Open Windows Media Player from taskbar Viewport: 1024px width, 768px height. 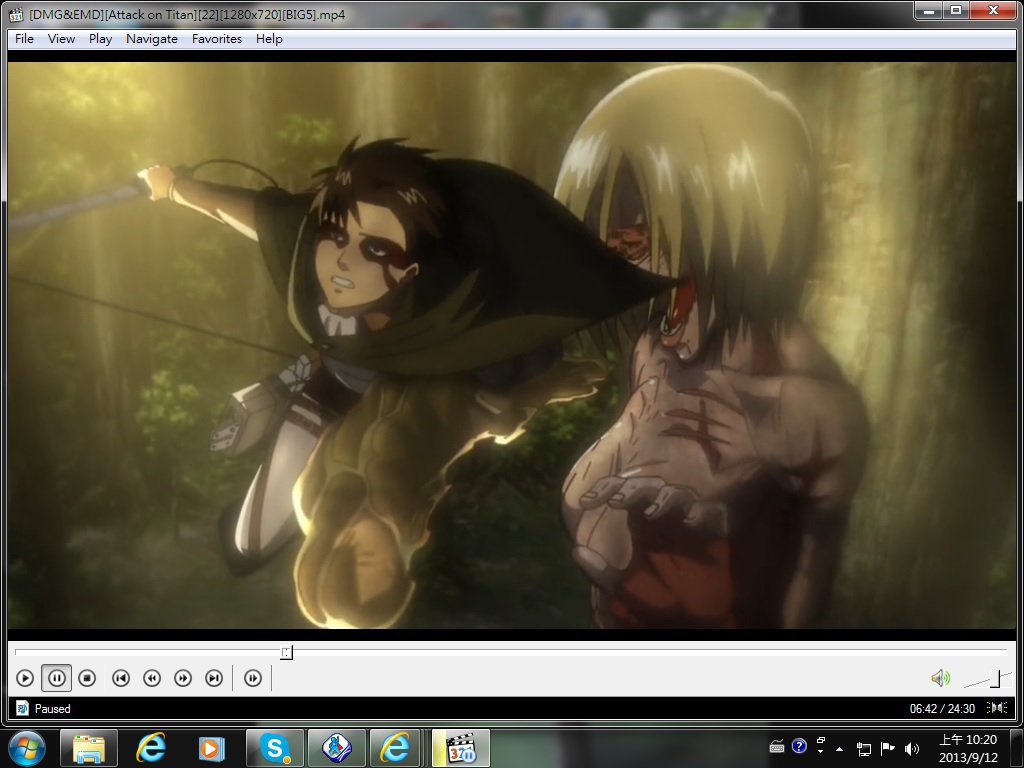pos(211,748)
